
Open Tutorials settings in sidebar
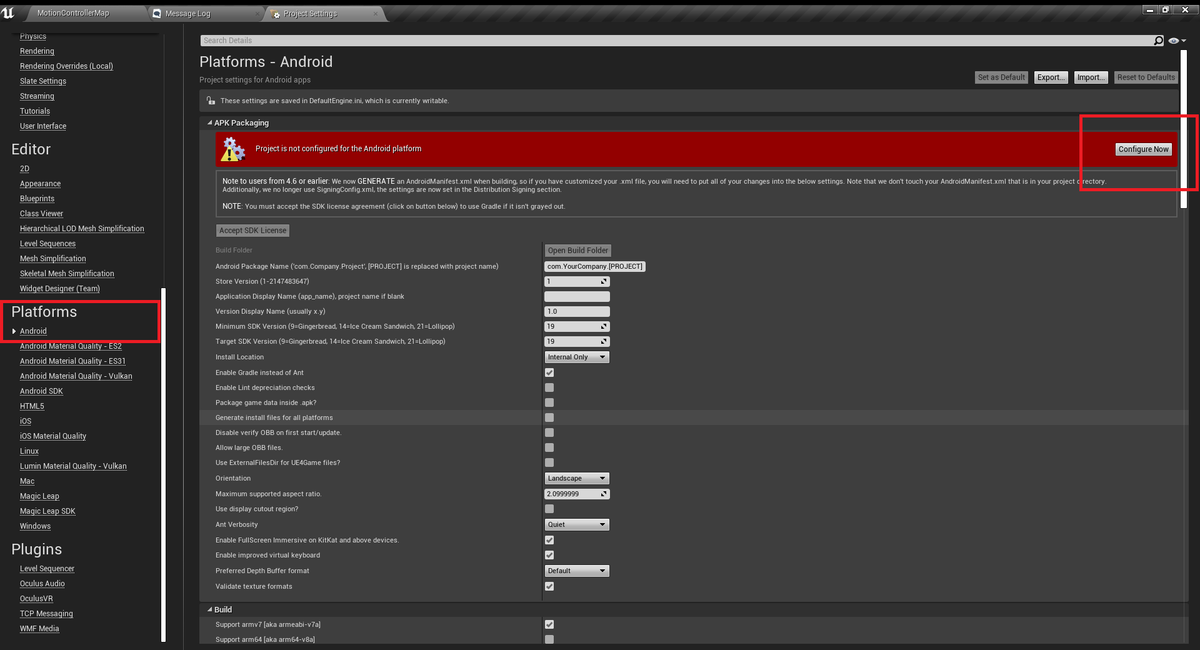[35, 111]
